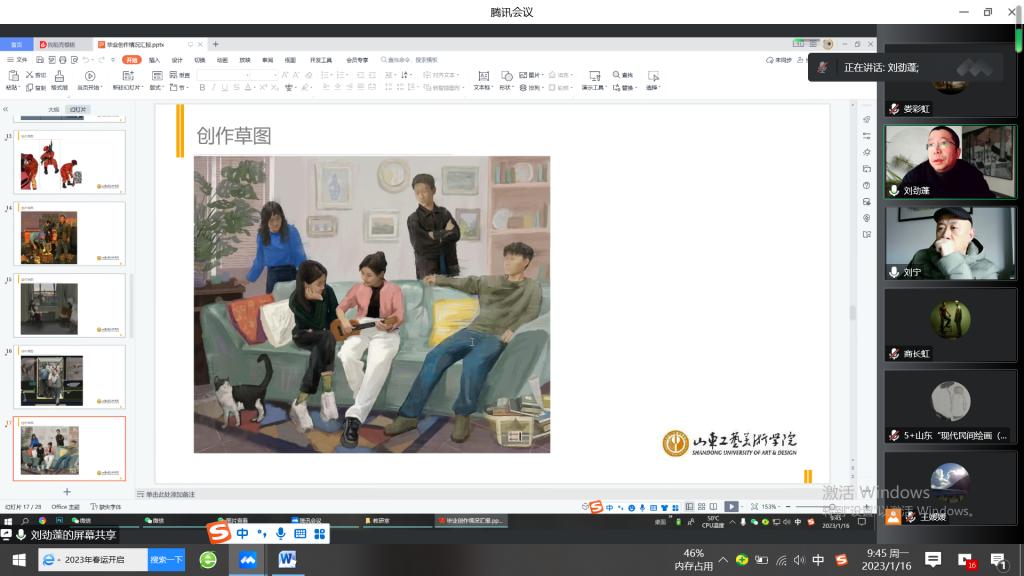Insert a Text Box (文本框) from ribbon
The height and width of the screenshot is (576, 1024).
pyautogui.click(x=482, y=76)
